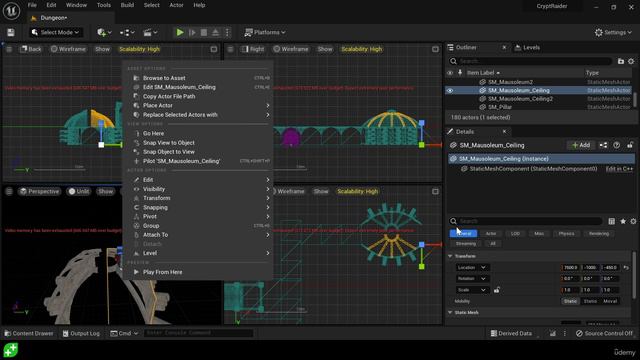The width and height of the screenshot is (640, 360).
Task: Open Perspective viewport type menu
Action: tap(40, 191)
